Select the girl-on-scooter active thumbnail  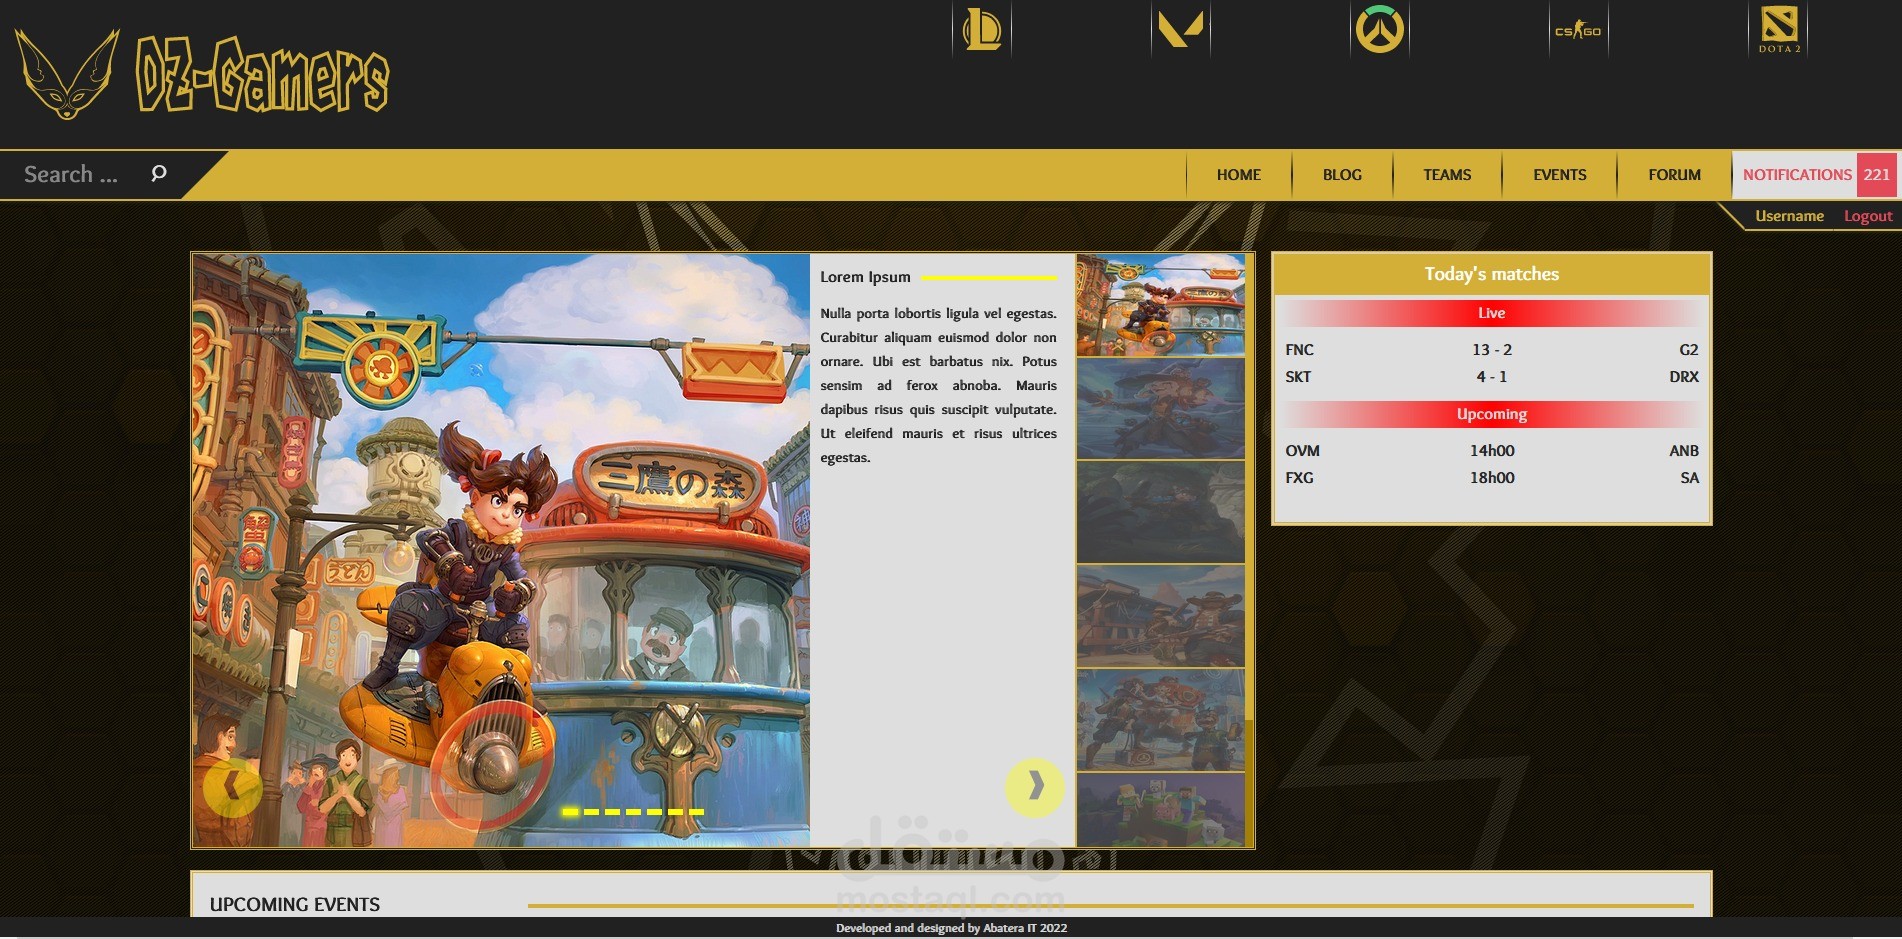click(1160, 305)
